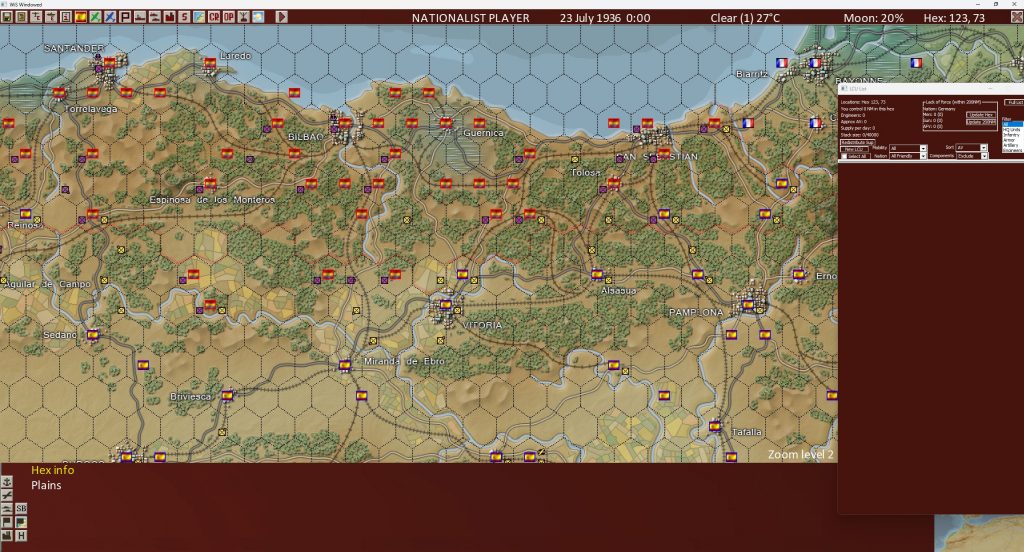
Task: Click the Update Hex button
Action: 980,115
